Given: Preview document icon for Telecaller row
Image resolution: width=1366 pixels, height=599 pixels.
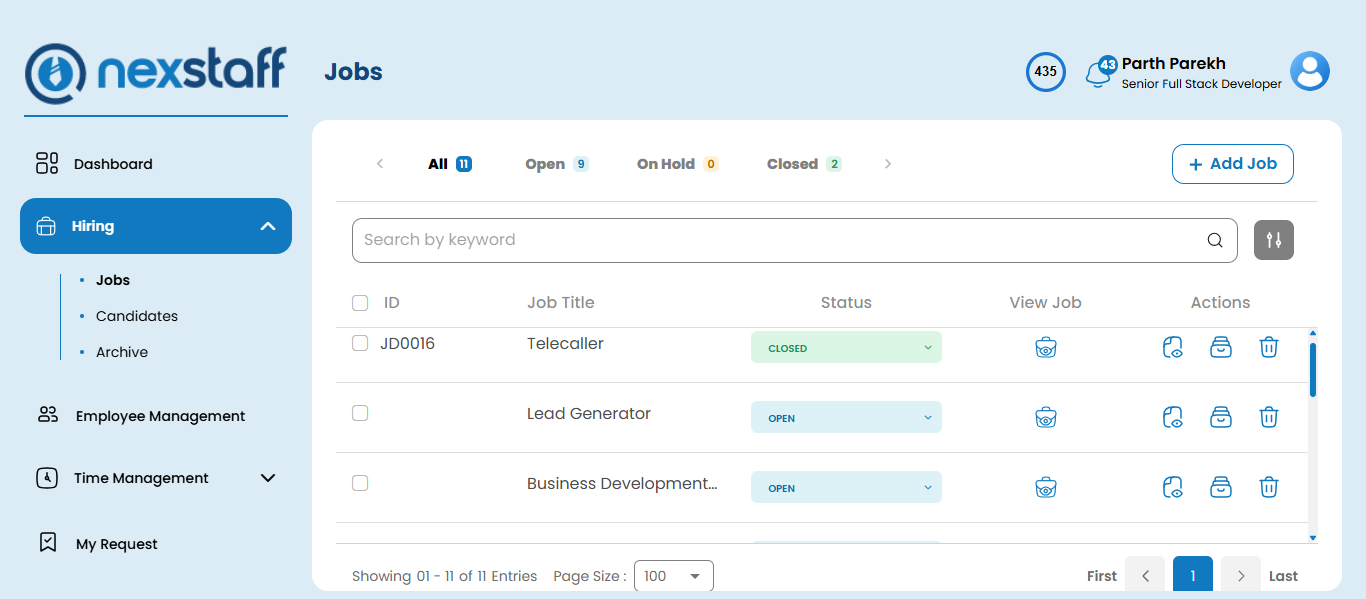Looking at the screenshot, I should pos(1173,347).
